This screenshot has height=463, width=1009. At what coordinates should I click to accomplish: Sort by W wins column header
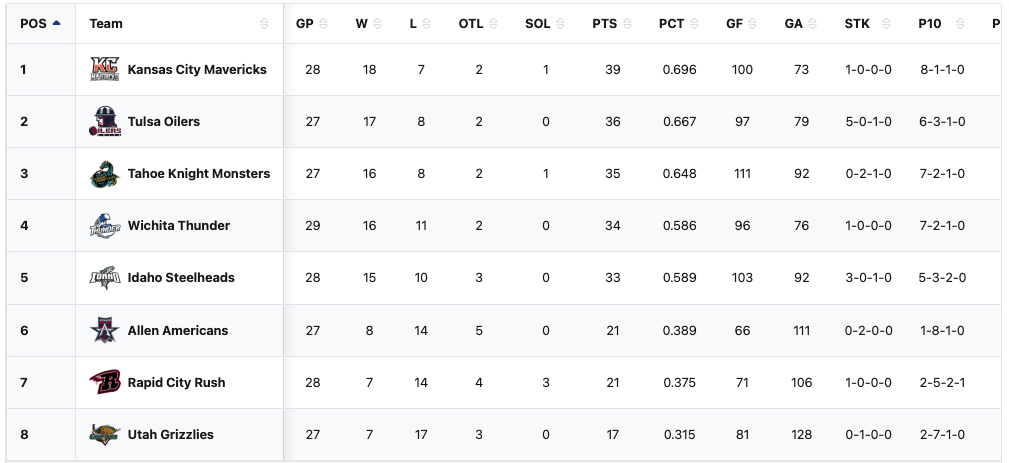click(361, 23)
